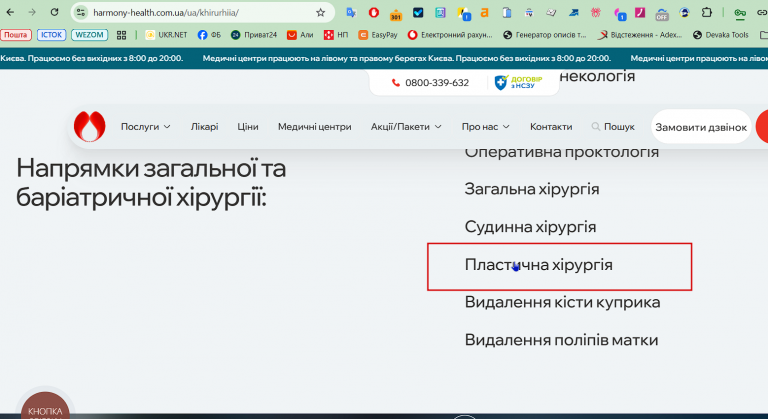Expand the Послуги dropdown menu

[x=145, y=126]
